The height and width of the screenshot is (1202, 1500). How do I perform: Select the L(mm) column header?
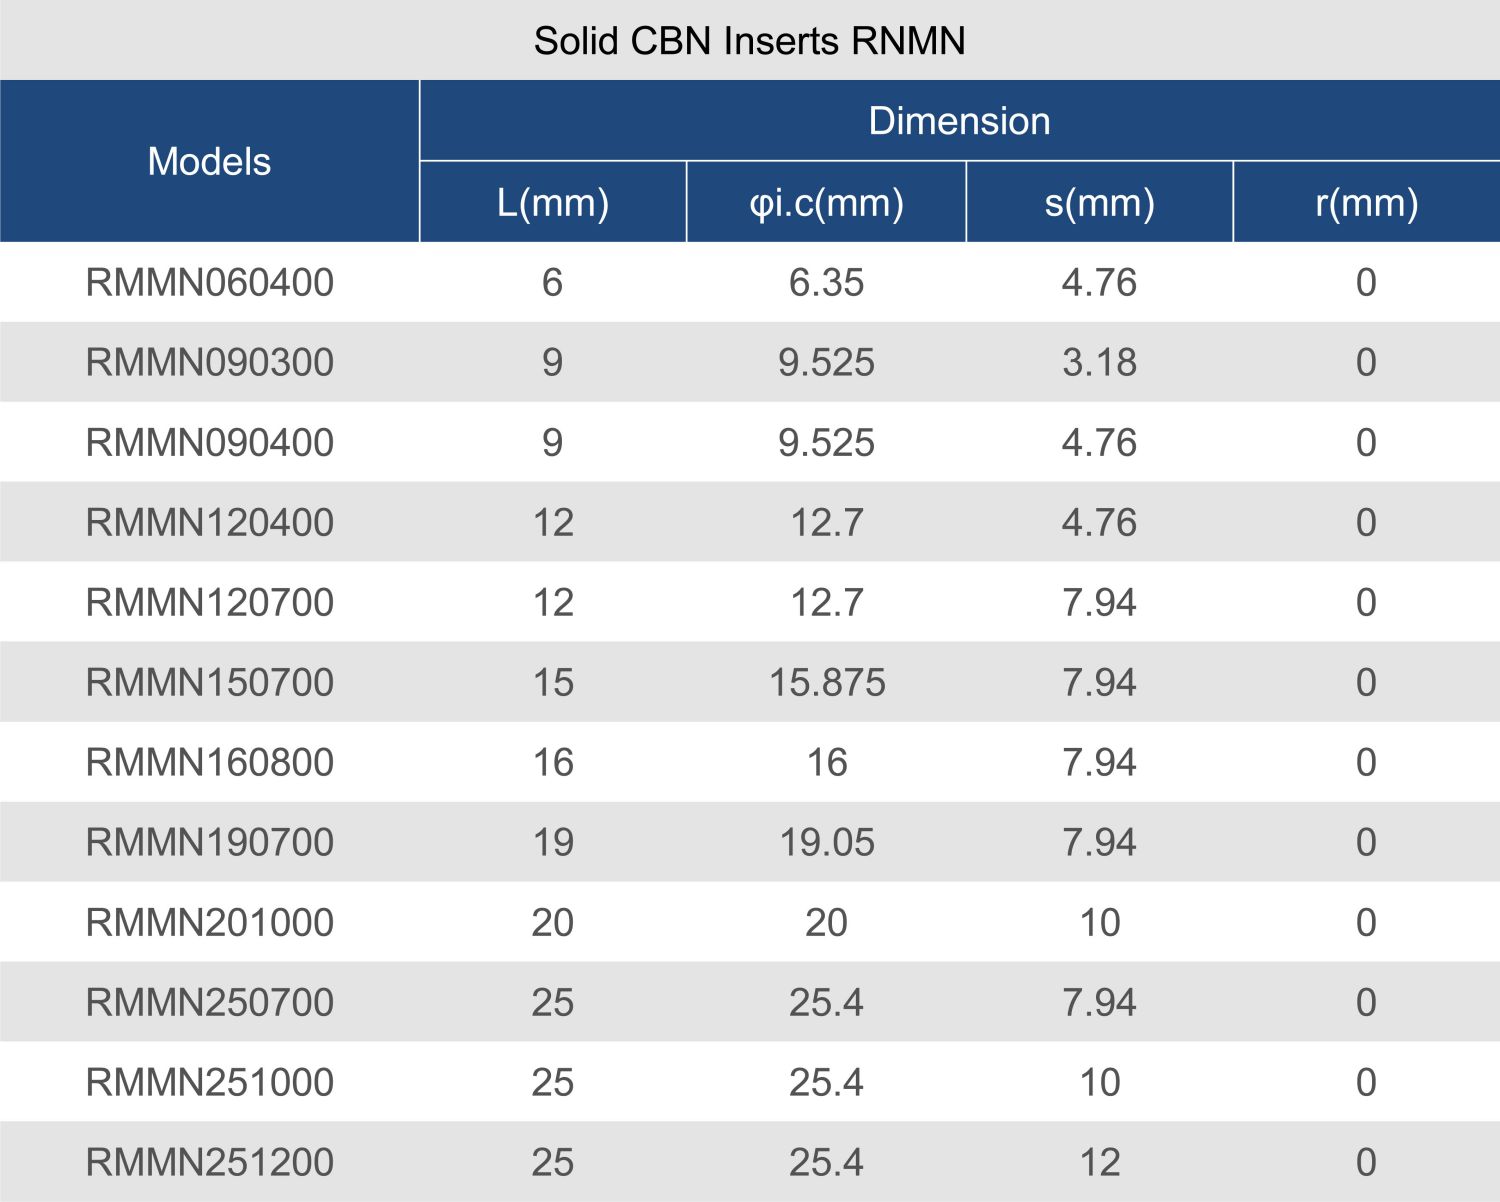(553, 203)
